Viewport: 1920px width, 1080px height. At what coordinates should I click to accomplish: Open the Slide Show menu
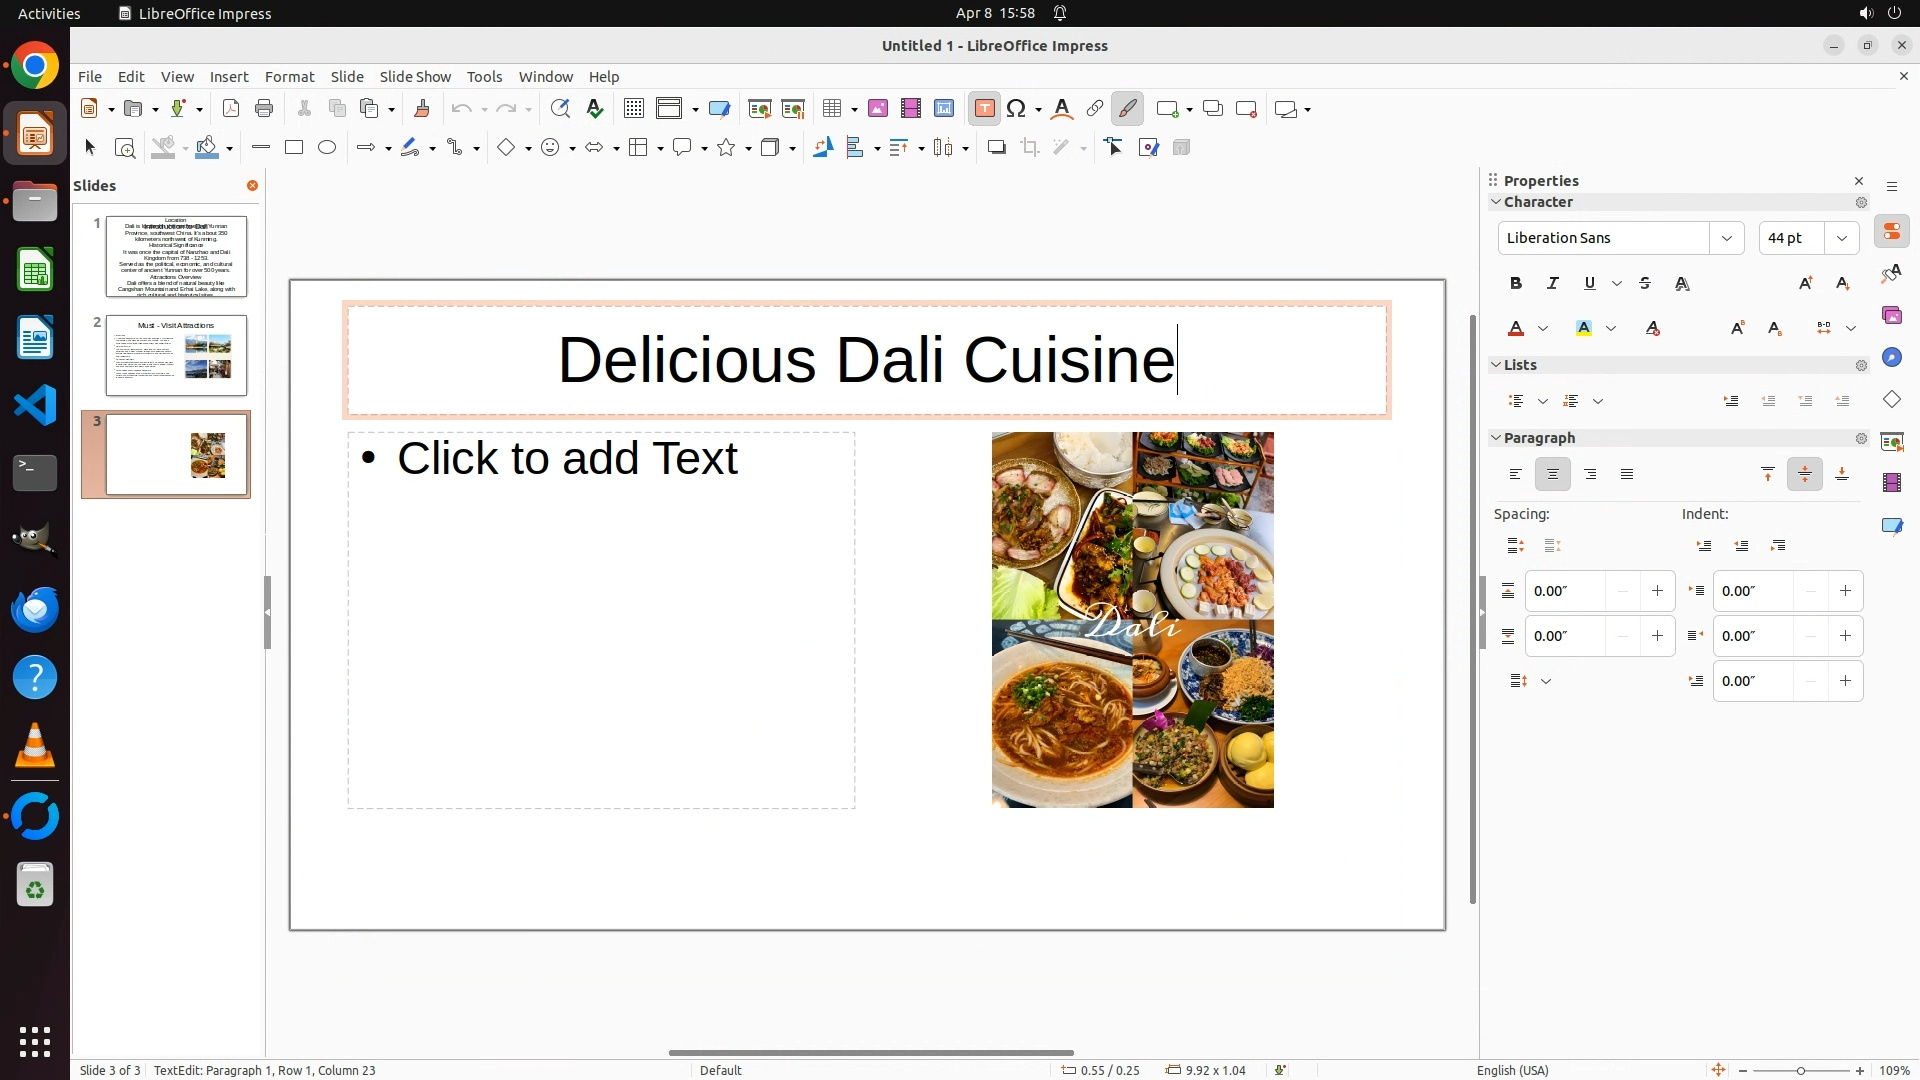(x=415, y=77)
